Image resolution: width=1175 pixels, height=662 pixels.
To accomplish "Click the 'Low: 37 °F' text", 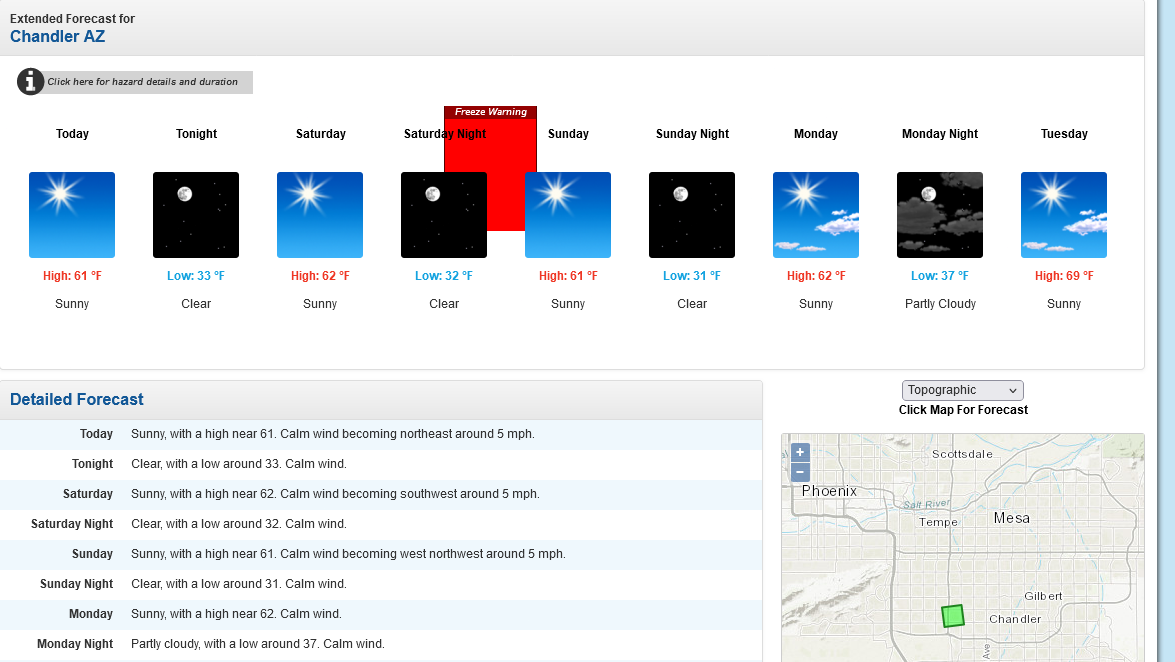I will (940, 276).
